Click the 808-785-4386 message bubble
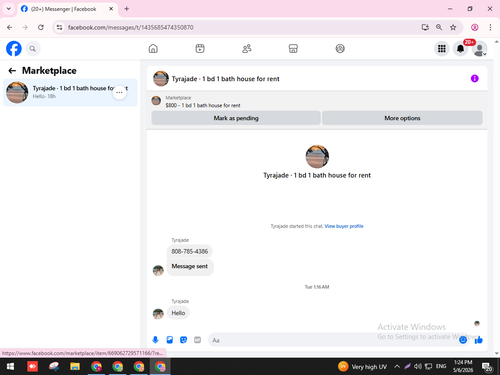 coord(189,251)
